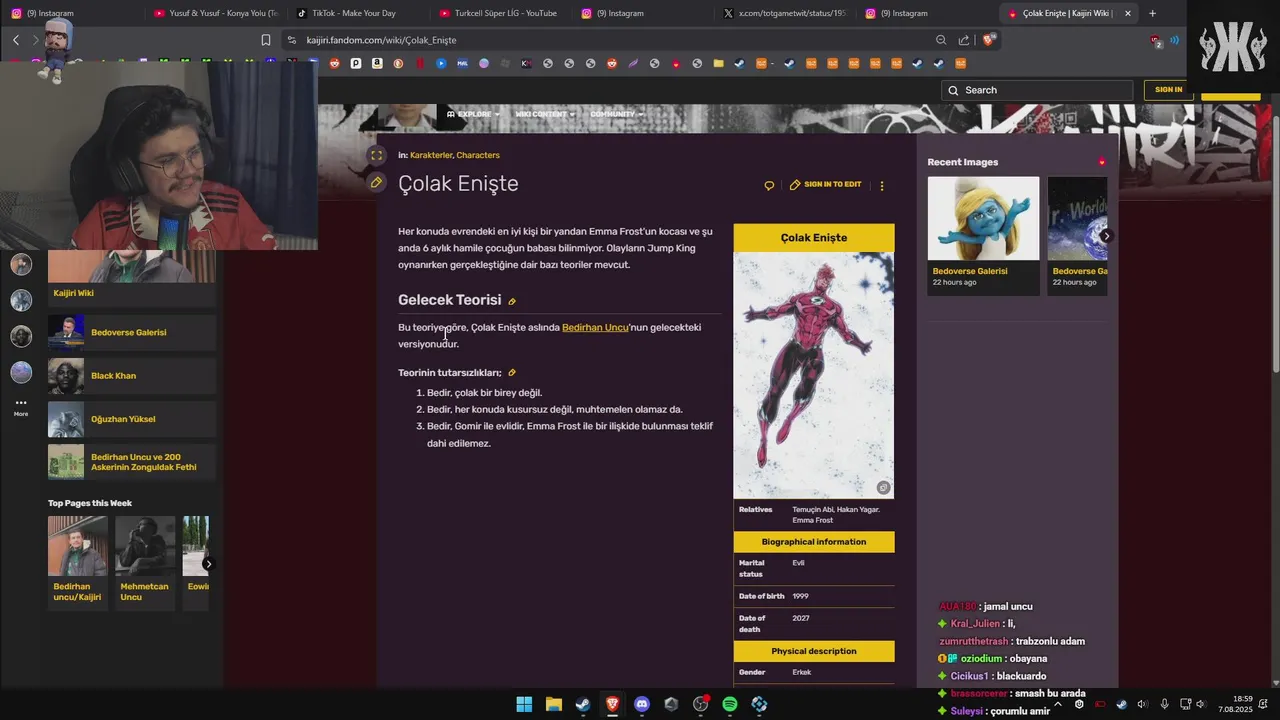This screenshot has height=720, width=1280.
Task: Click the infobox image enlarge icon
Action: pyautogui.click(x=883, y=488)
